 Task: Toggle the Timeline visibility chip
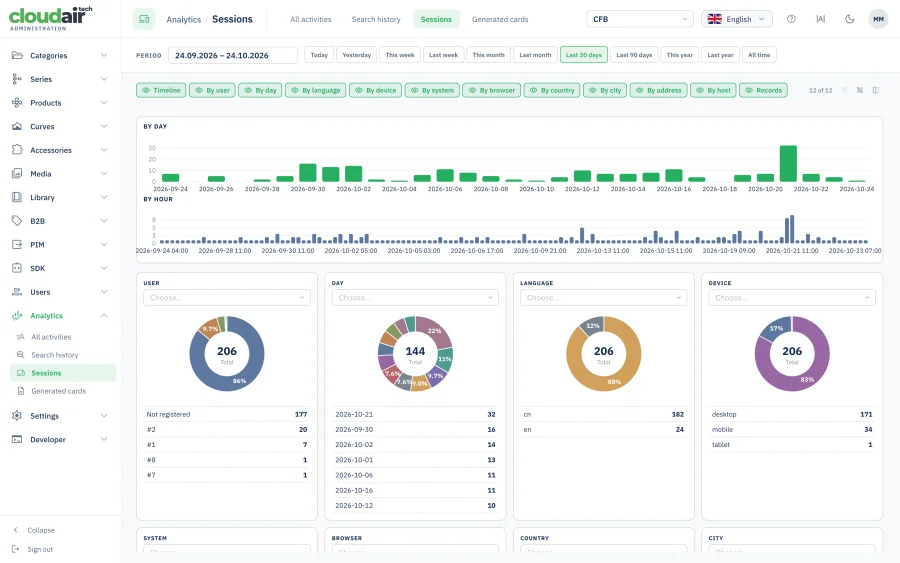(x=161, y=90)
